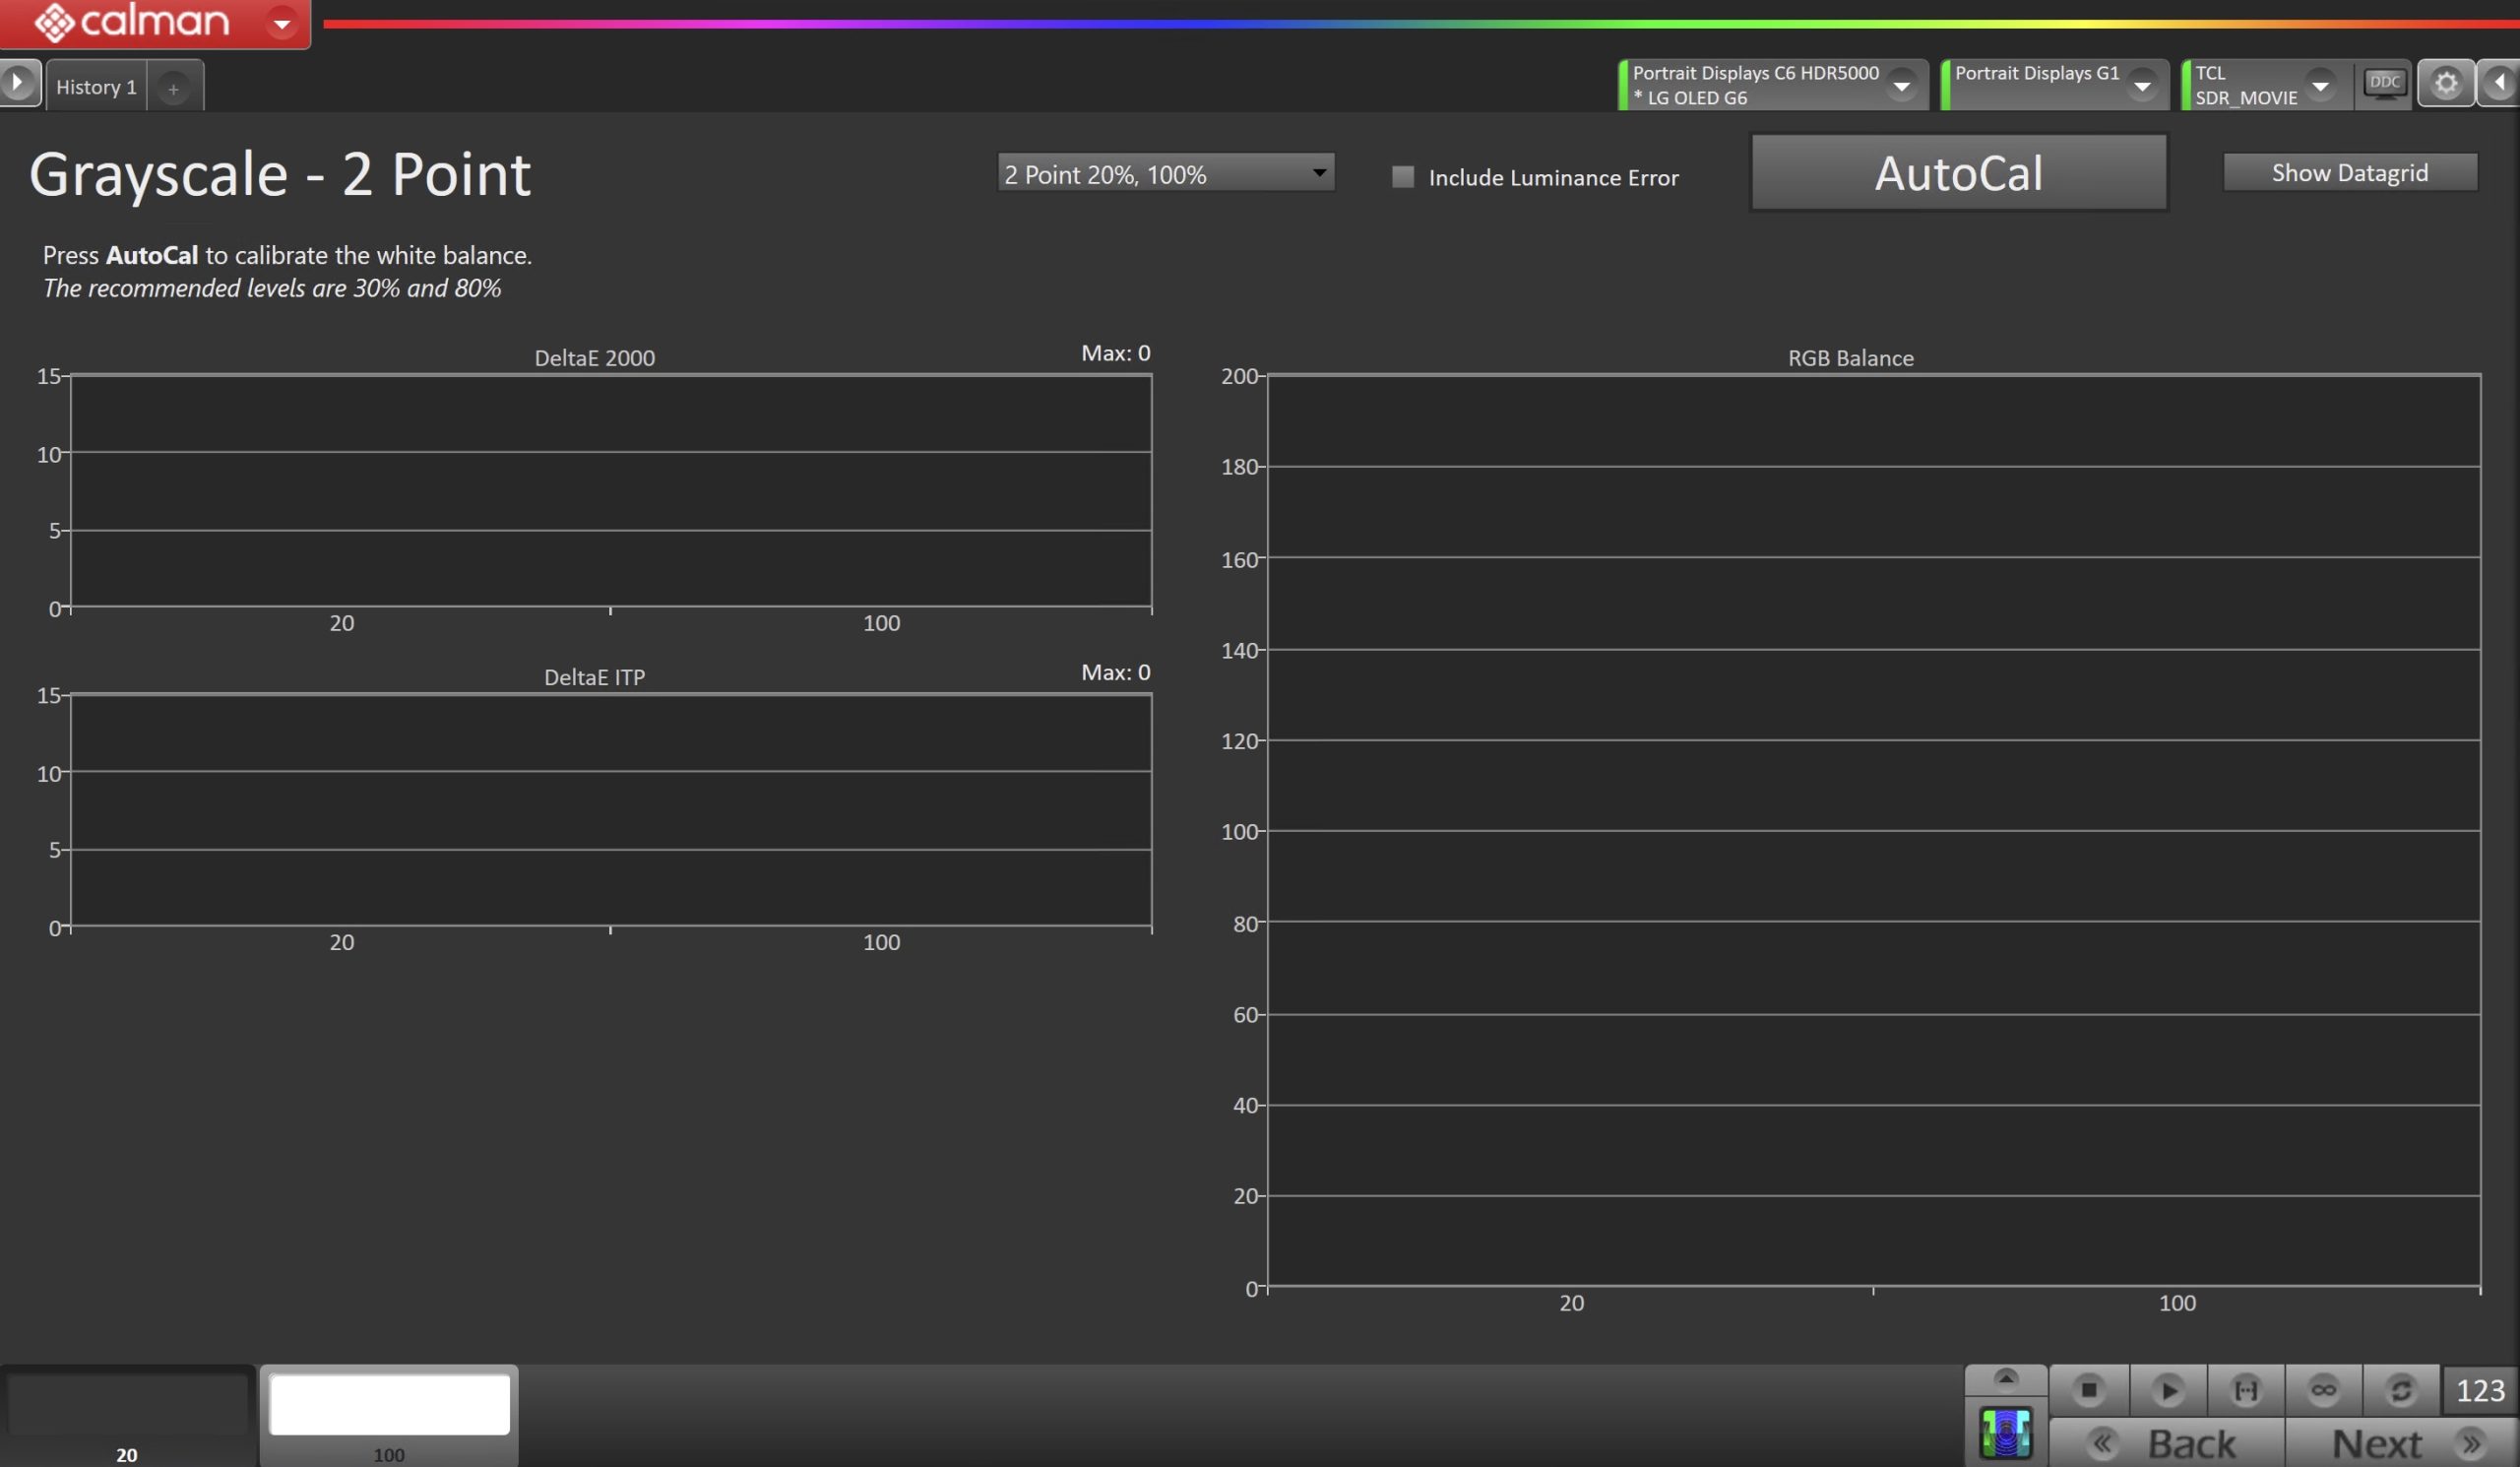Screen dimensions: 2520x1467
Task: Click the refresh arrows icon
Action: point(2402,1390)
